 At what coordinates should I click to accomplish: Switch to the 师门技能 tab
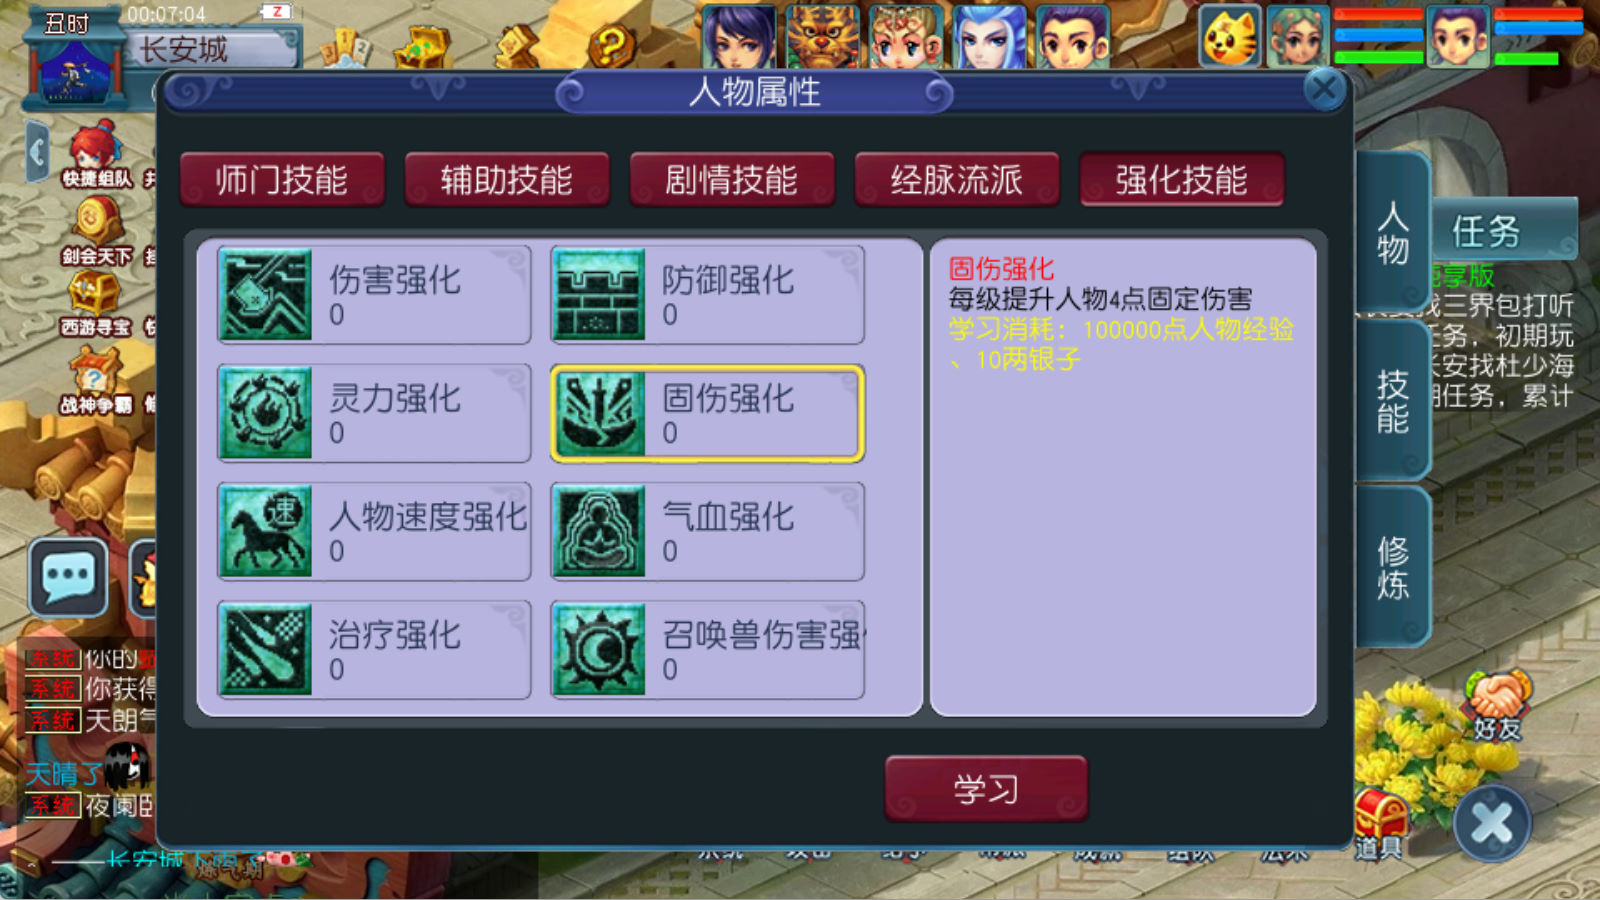[x=282, y=180]
